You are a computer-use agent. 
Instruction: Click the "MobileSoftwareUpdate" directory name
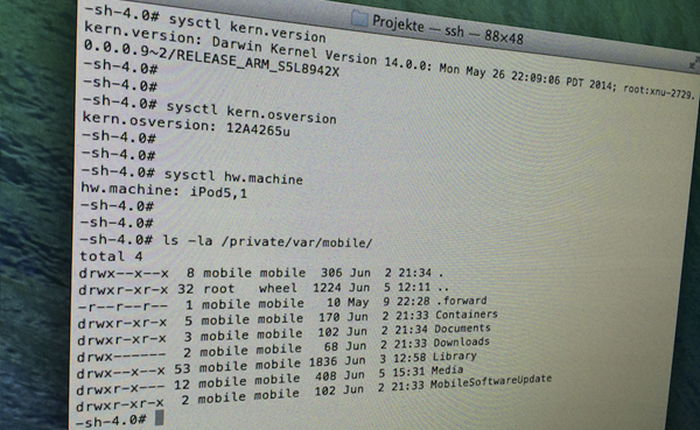491,382
